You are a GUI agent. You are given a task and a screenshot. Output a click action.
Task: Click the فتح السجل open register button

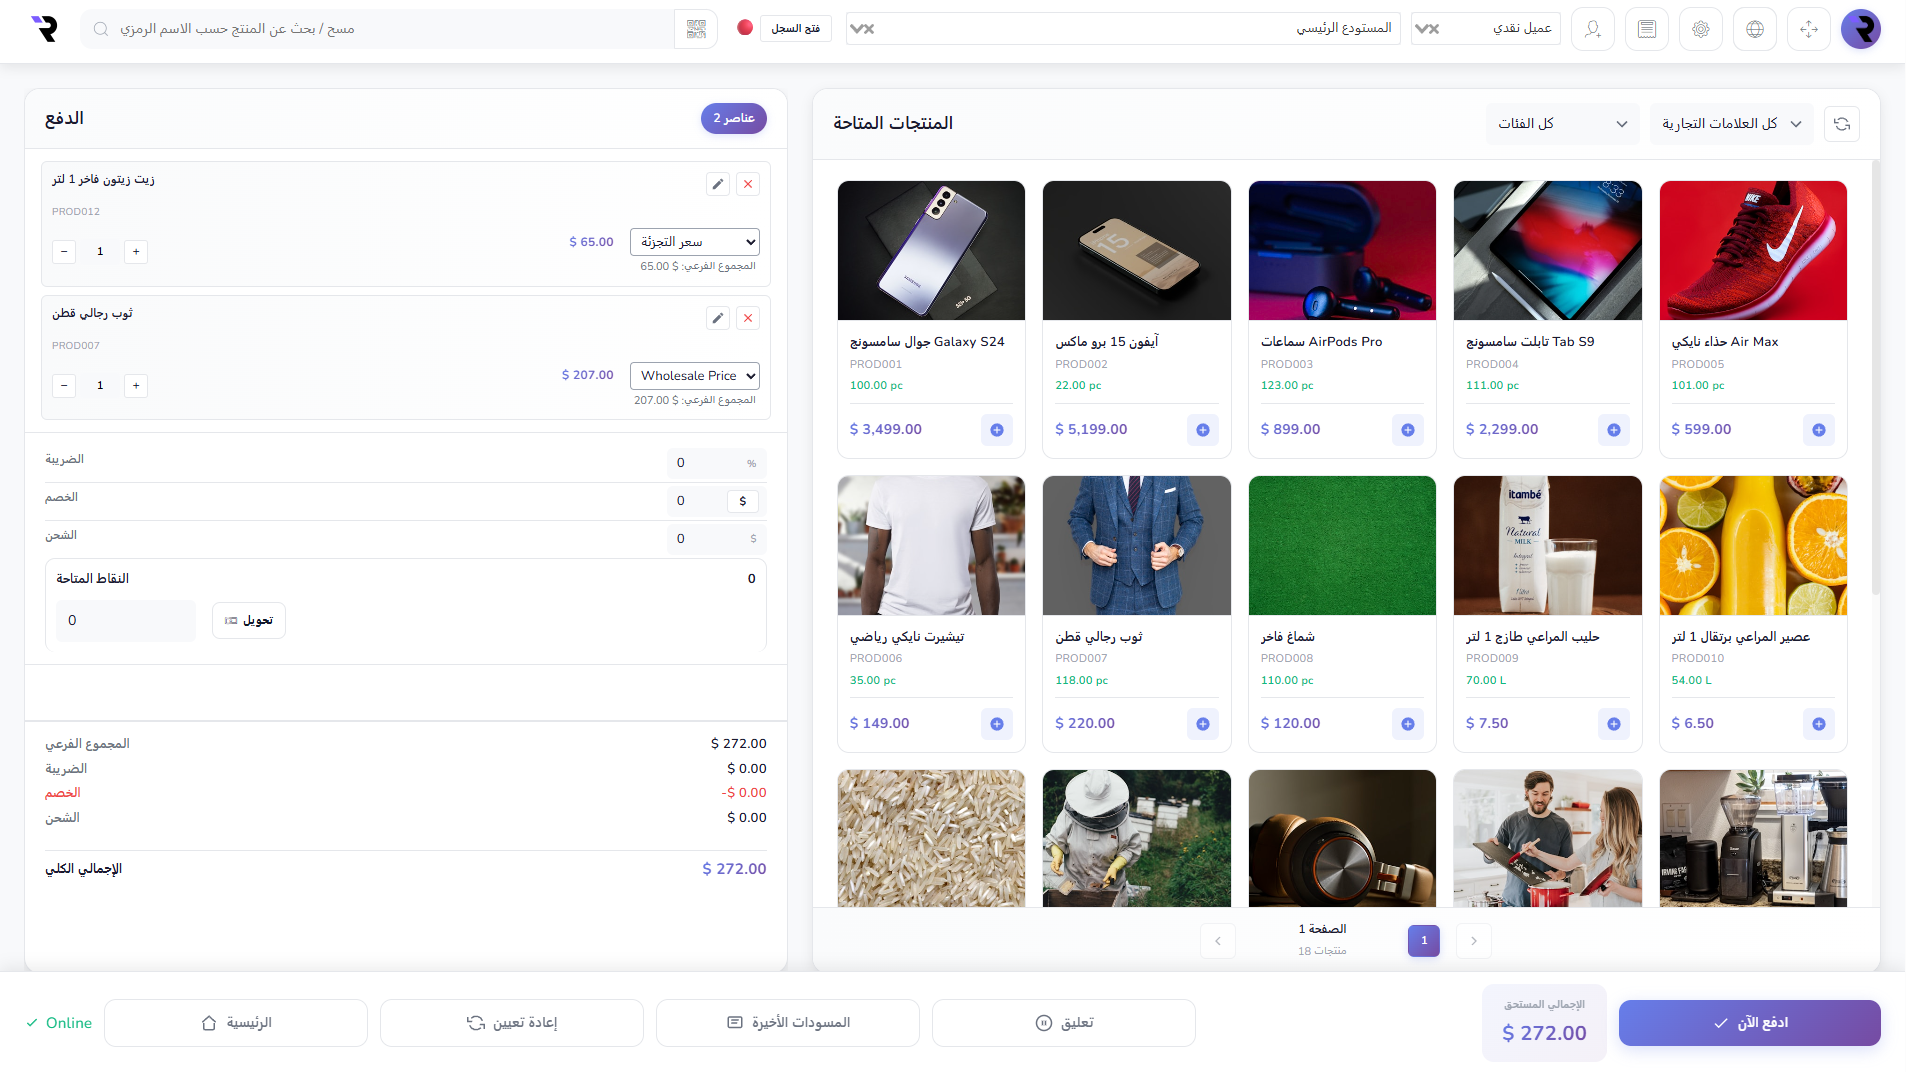coord(795,29)
